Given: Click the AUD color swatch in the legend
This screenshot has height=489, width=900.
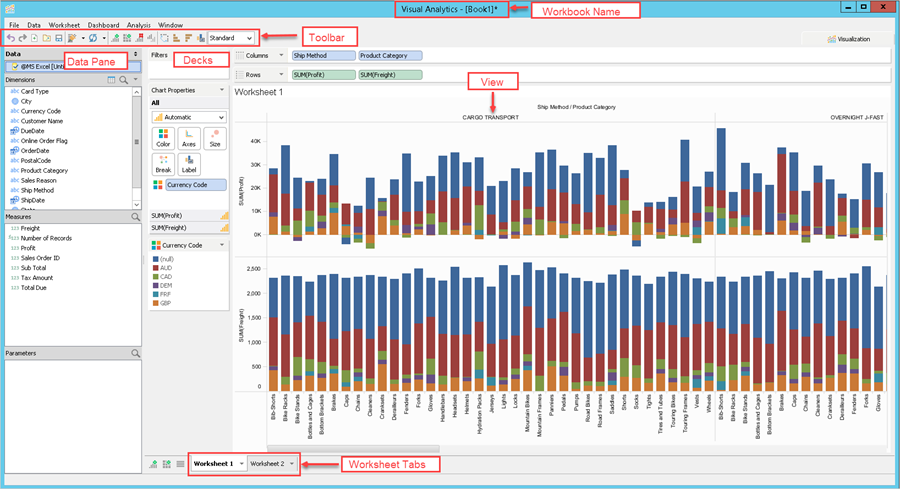Looking at the screenshot, I should (x=155, y=268).
